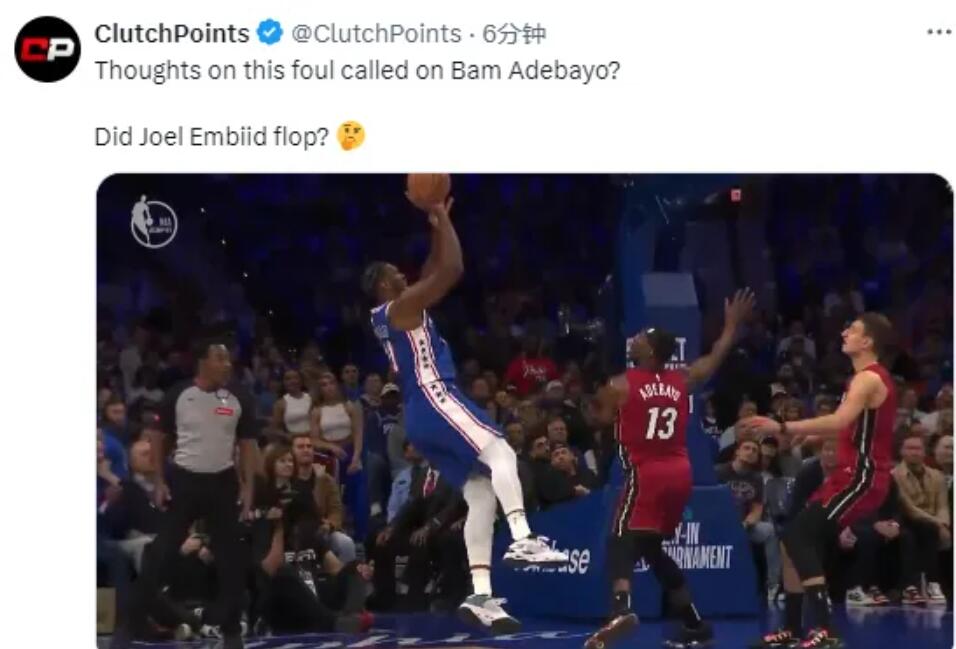The image size is (956, 649).
Task: Play the embedded basketball video
Action: (525, 412)
